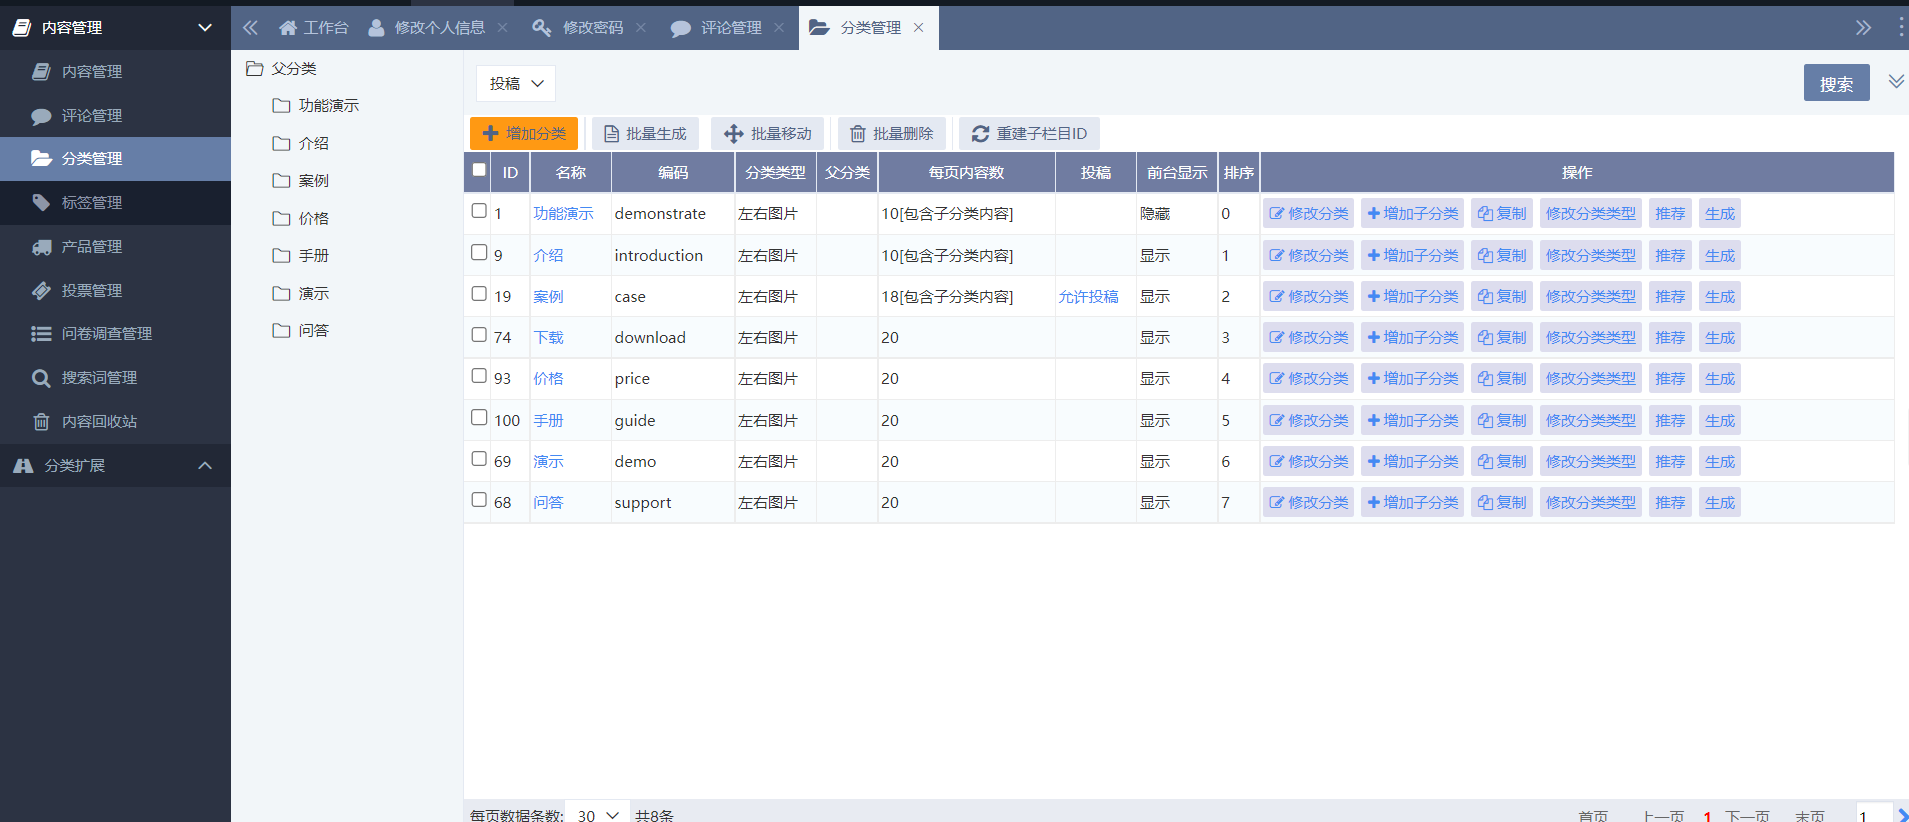The height and width of the screenshot is (822, 1909).
Task: Open the 投稿 filter dropdown
Action: pyautogui.click(x=516, y=84)
